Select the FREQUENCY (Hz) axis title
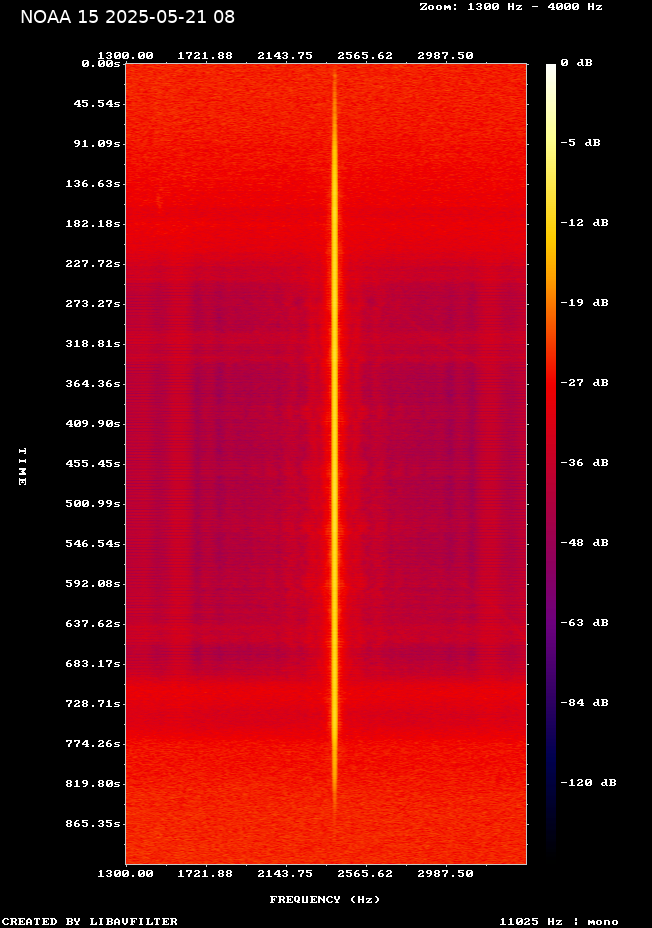 [x=325, y=900]
